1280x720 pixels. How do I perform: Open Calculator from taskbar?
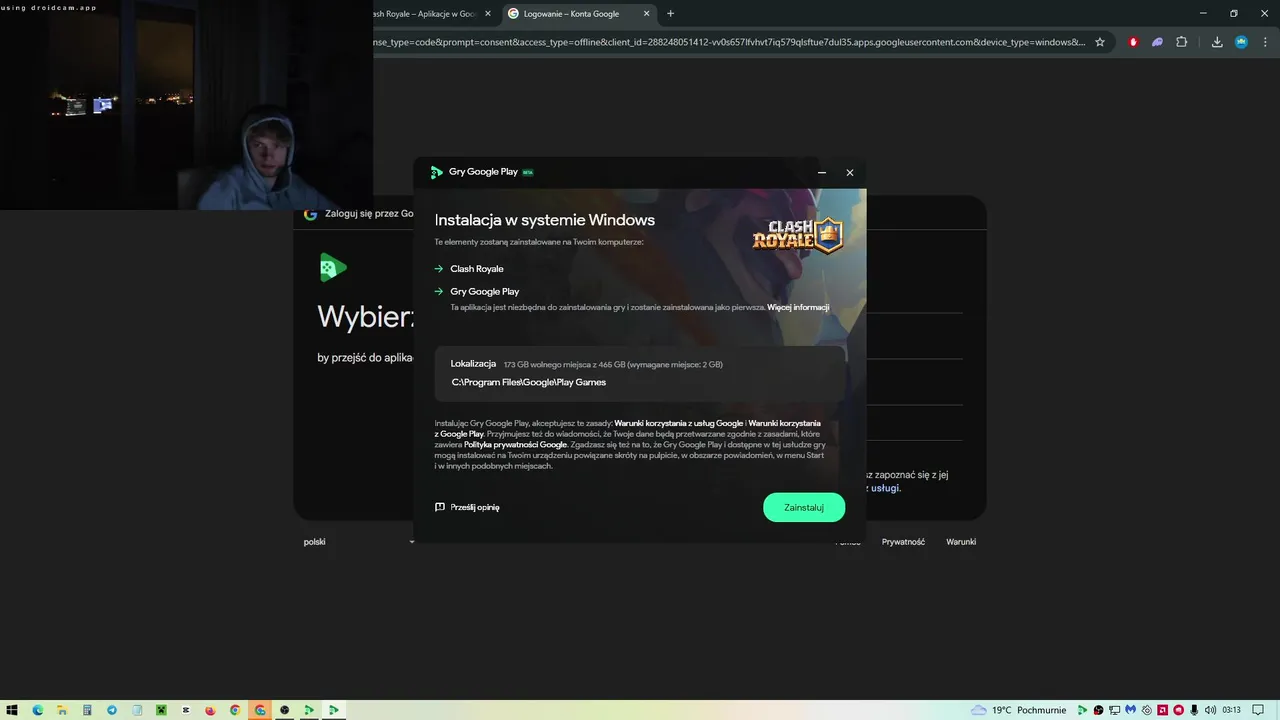[x=87, y=710]
